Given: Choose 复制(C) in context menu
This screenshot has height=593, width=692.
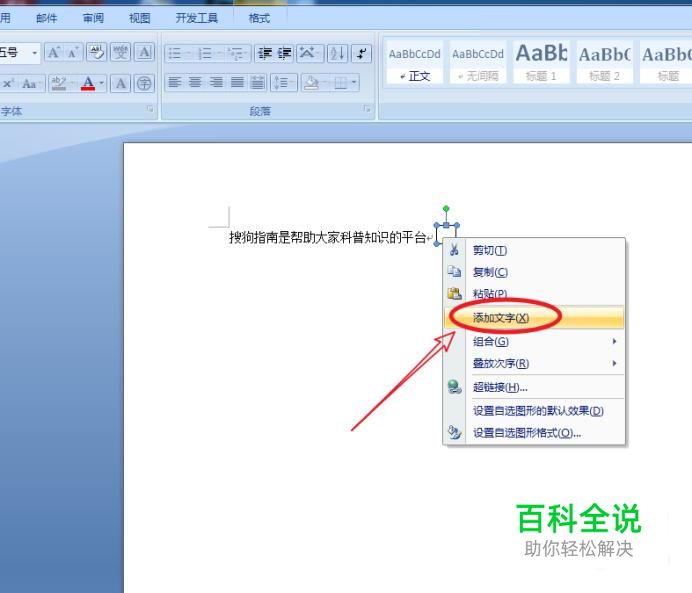Looking at the screenshot, I should [534, 272].
